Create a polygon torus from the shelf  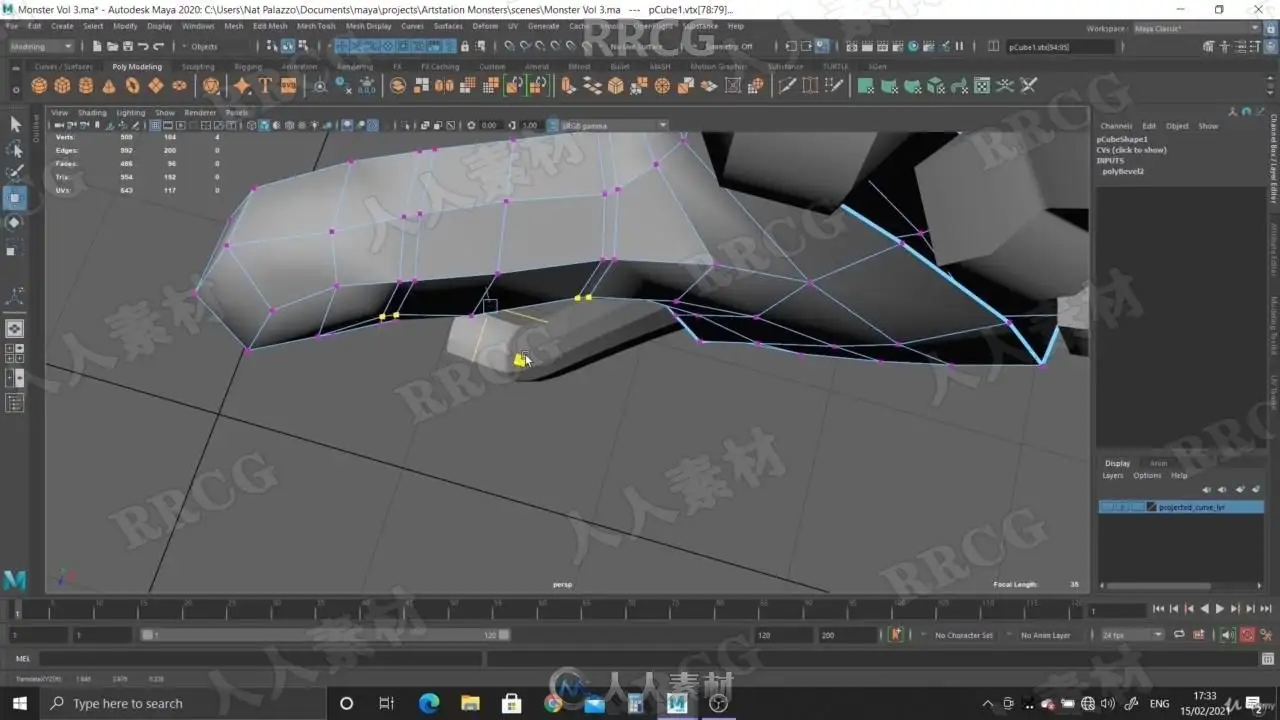tap(132, 86)
